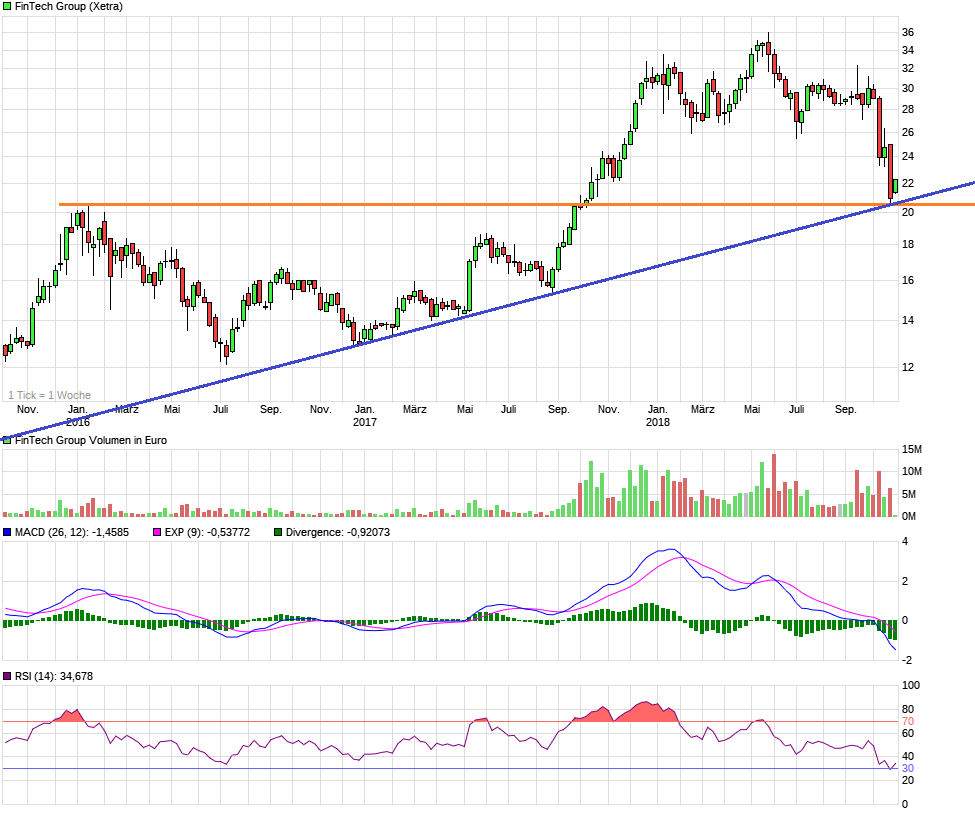
Task: Click the 22 price axis value
Action: pos(908,183)
